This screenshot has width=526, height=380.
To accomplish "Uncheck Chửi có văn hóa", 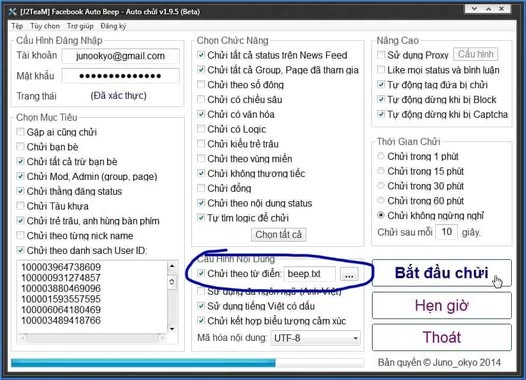I will [201, 114].
